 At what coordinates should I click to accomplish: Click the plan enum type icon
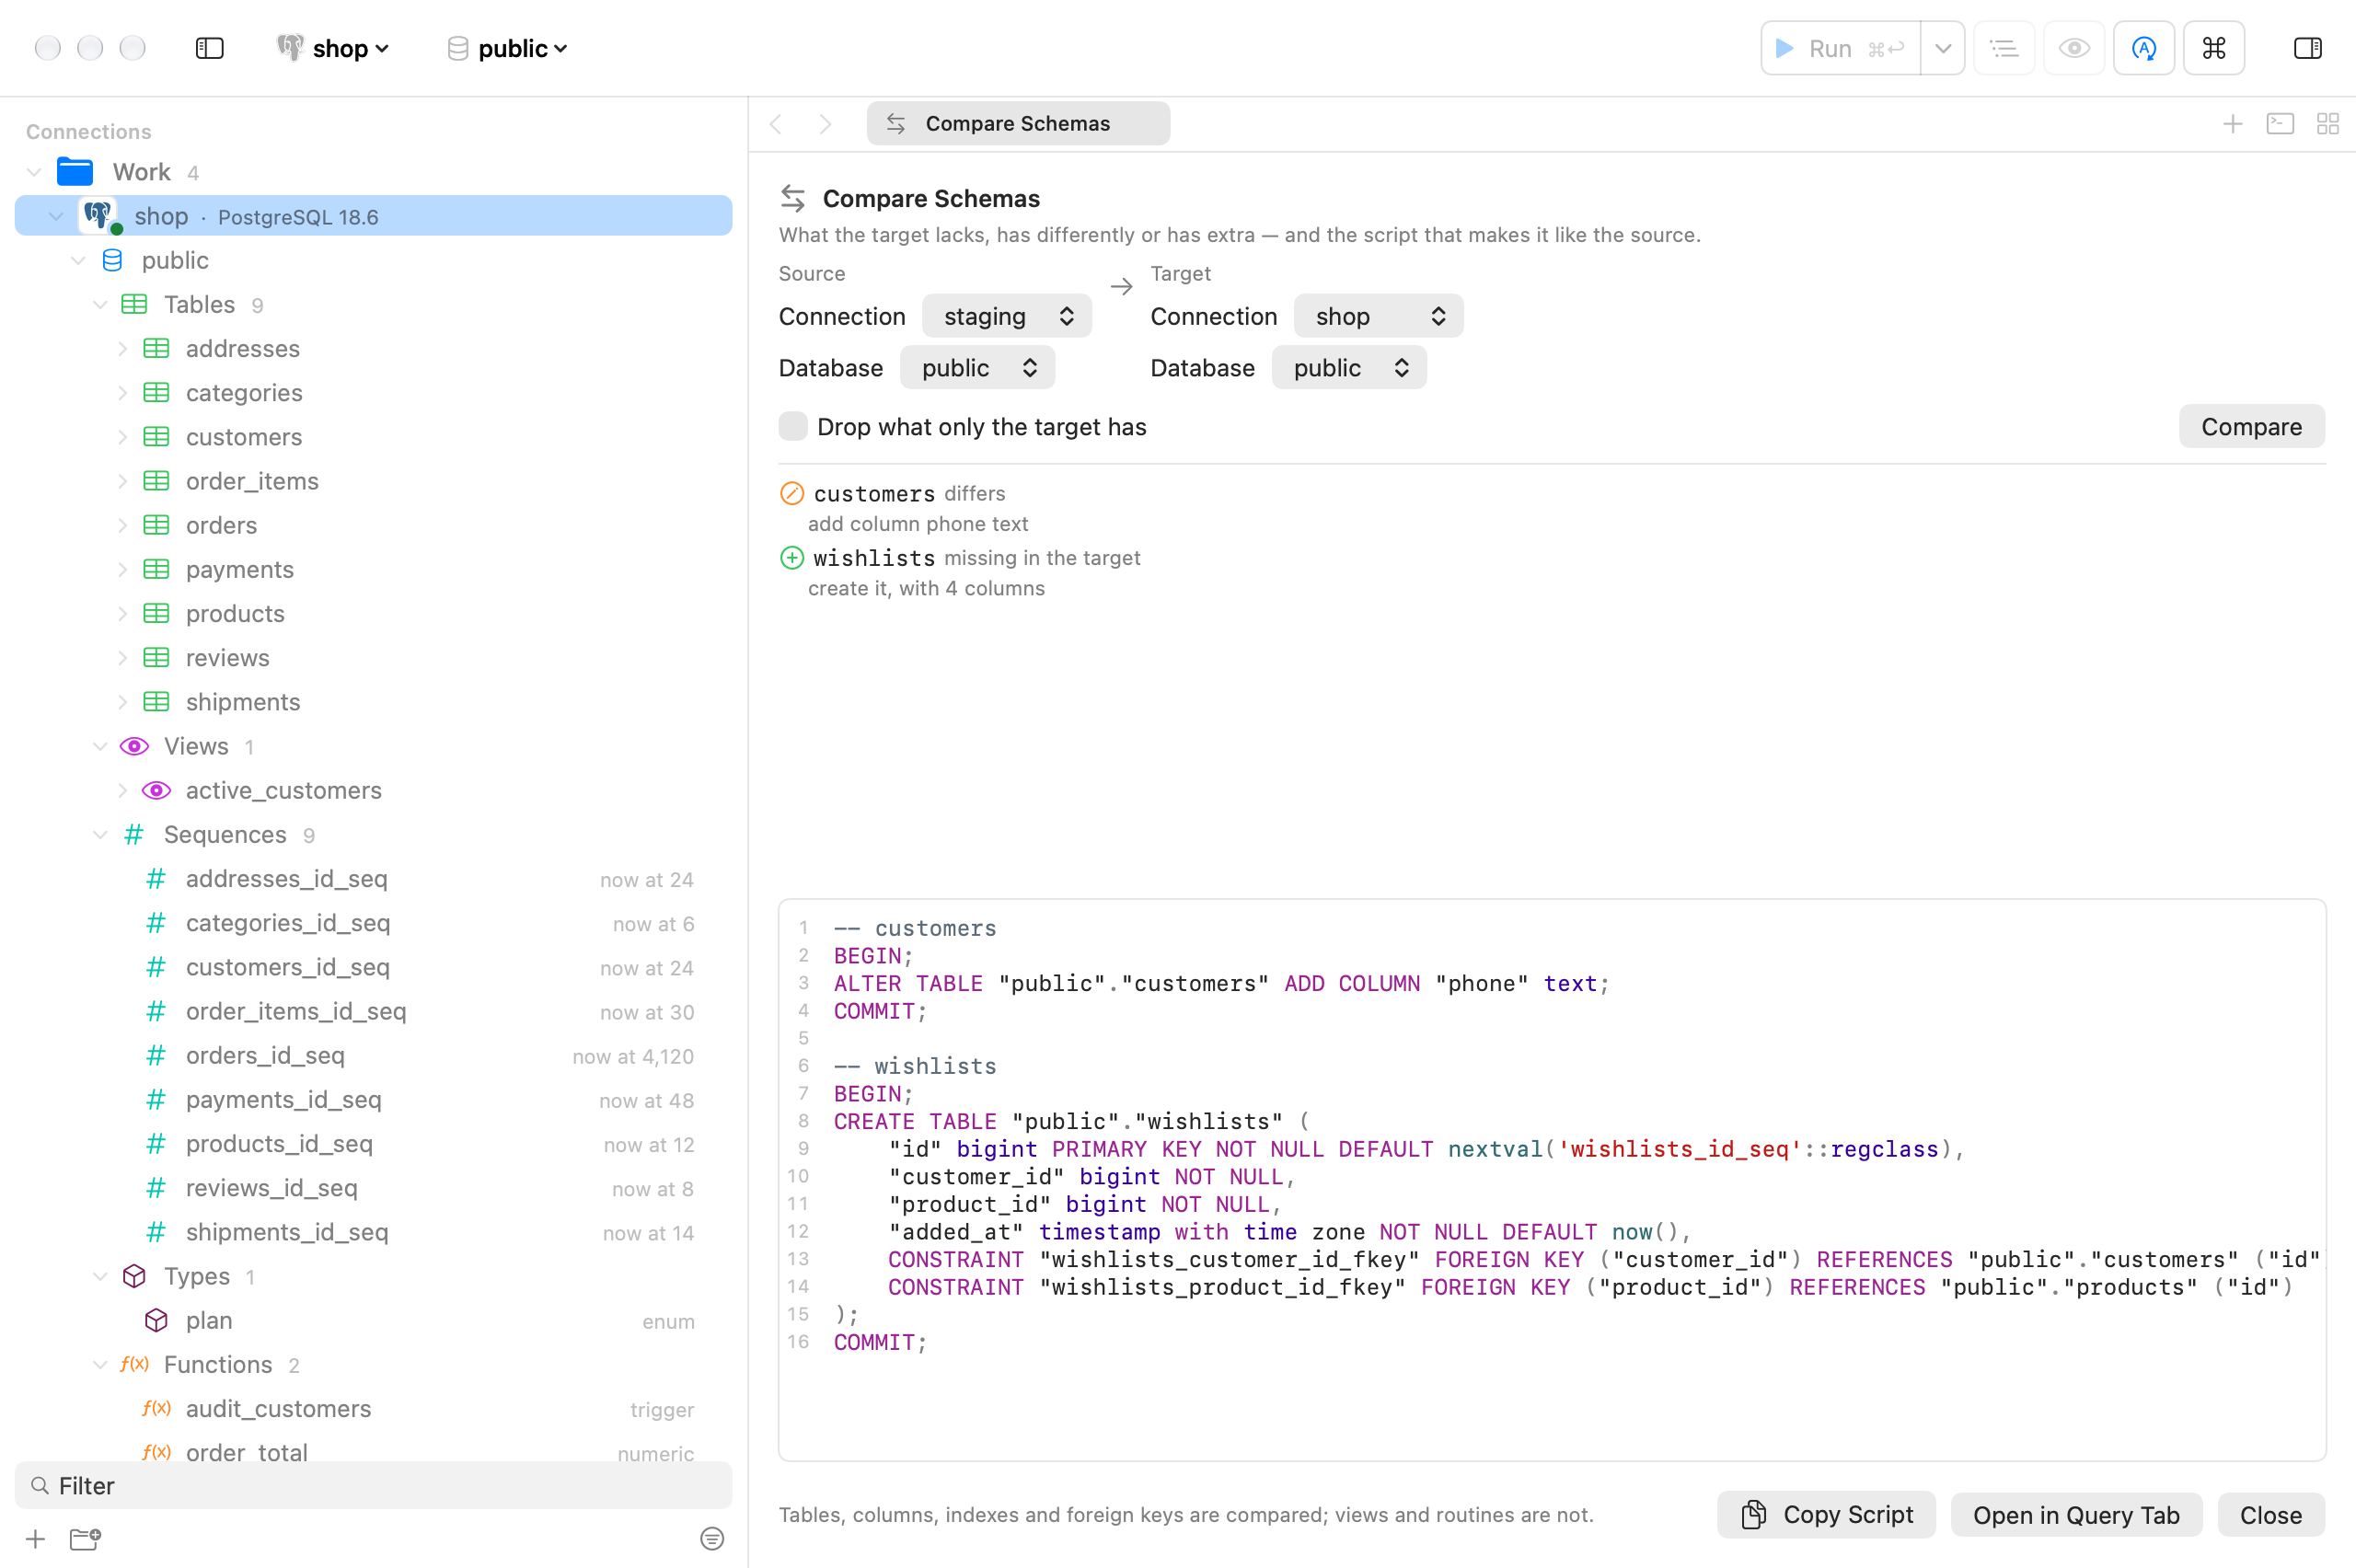point(156,1320)
